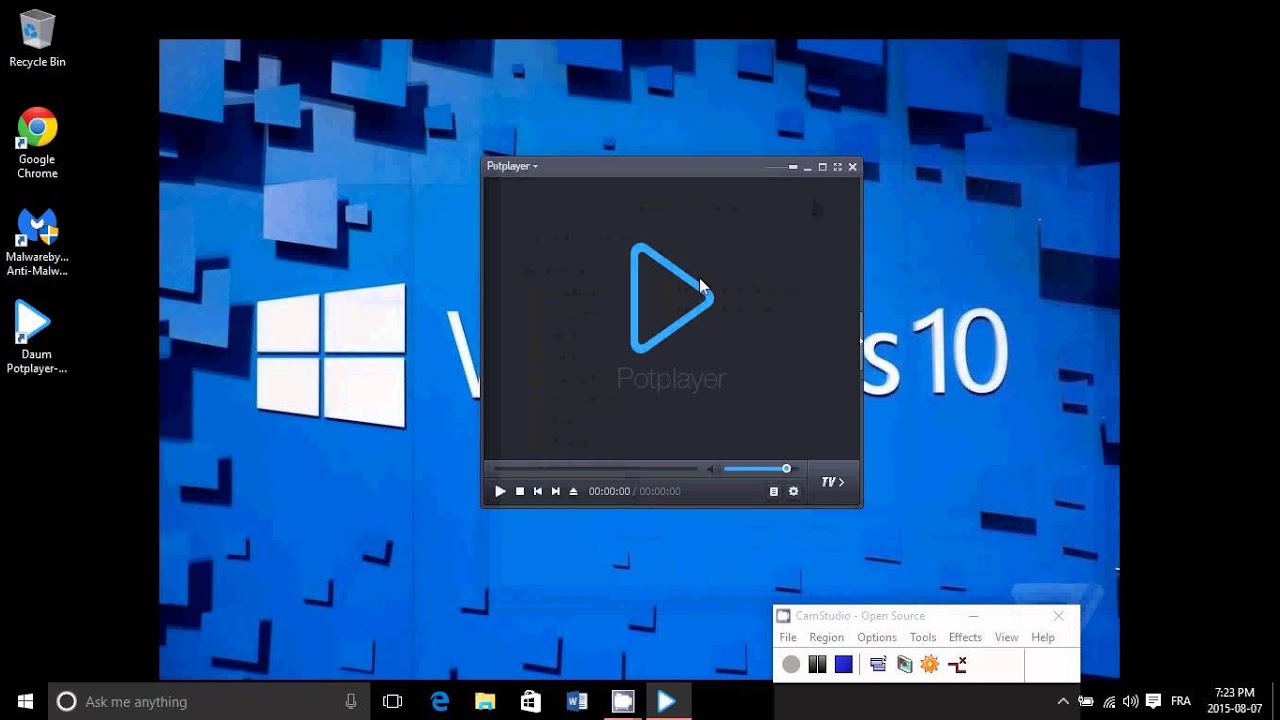This screenshot has width=1280, height=720.
Task: Launch Microsoft Edge from taskbar
Action: [x=440, y=701]
